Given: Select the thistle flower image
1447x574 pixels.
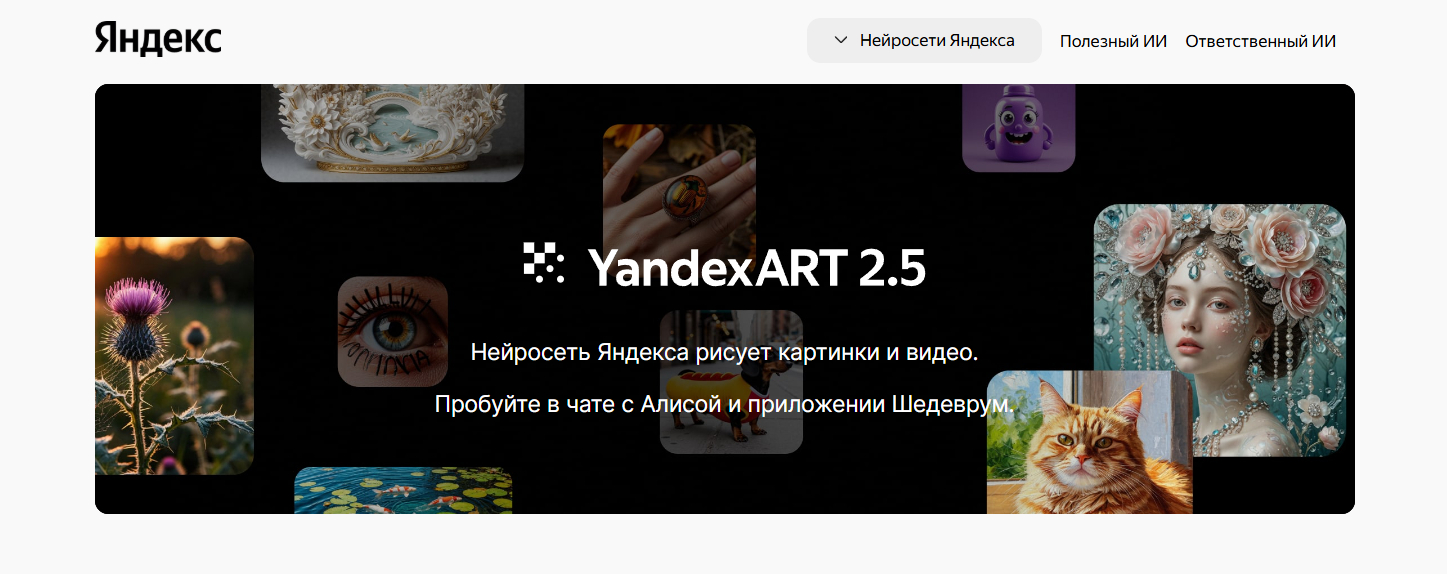Looking at the screenshot, I should click(x=174, y=355).
